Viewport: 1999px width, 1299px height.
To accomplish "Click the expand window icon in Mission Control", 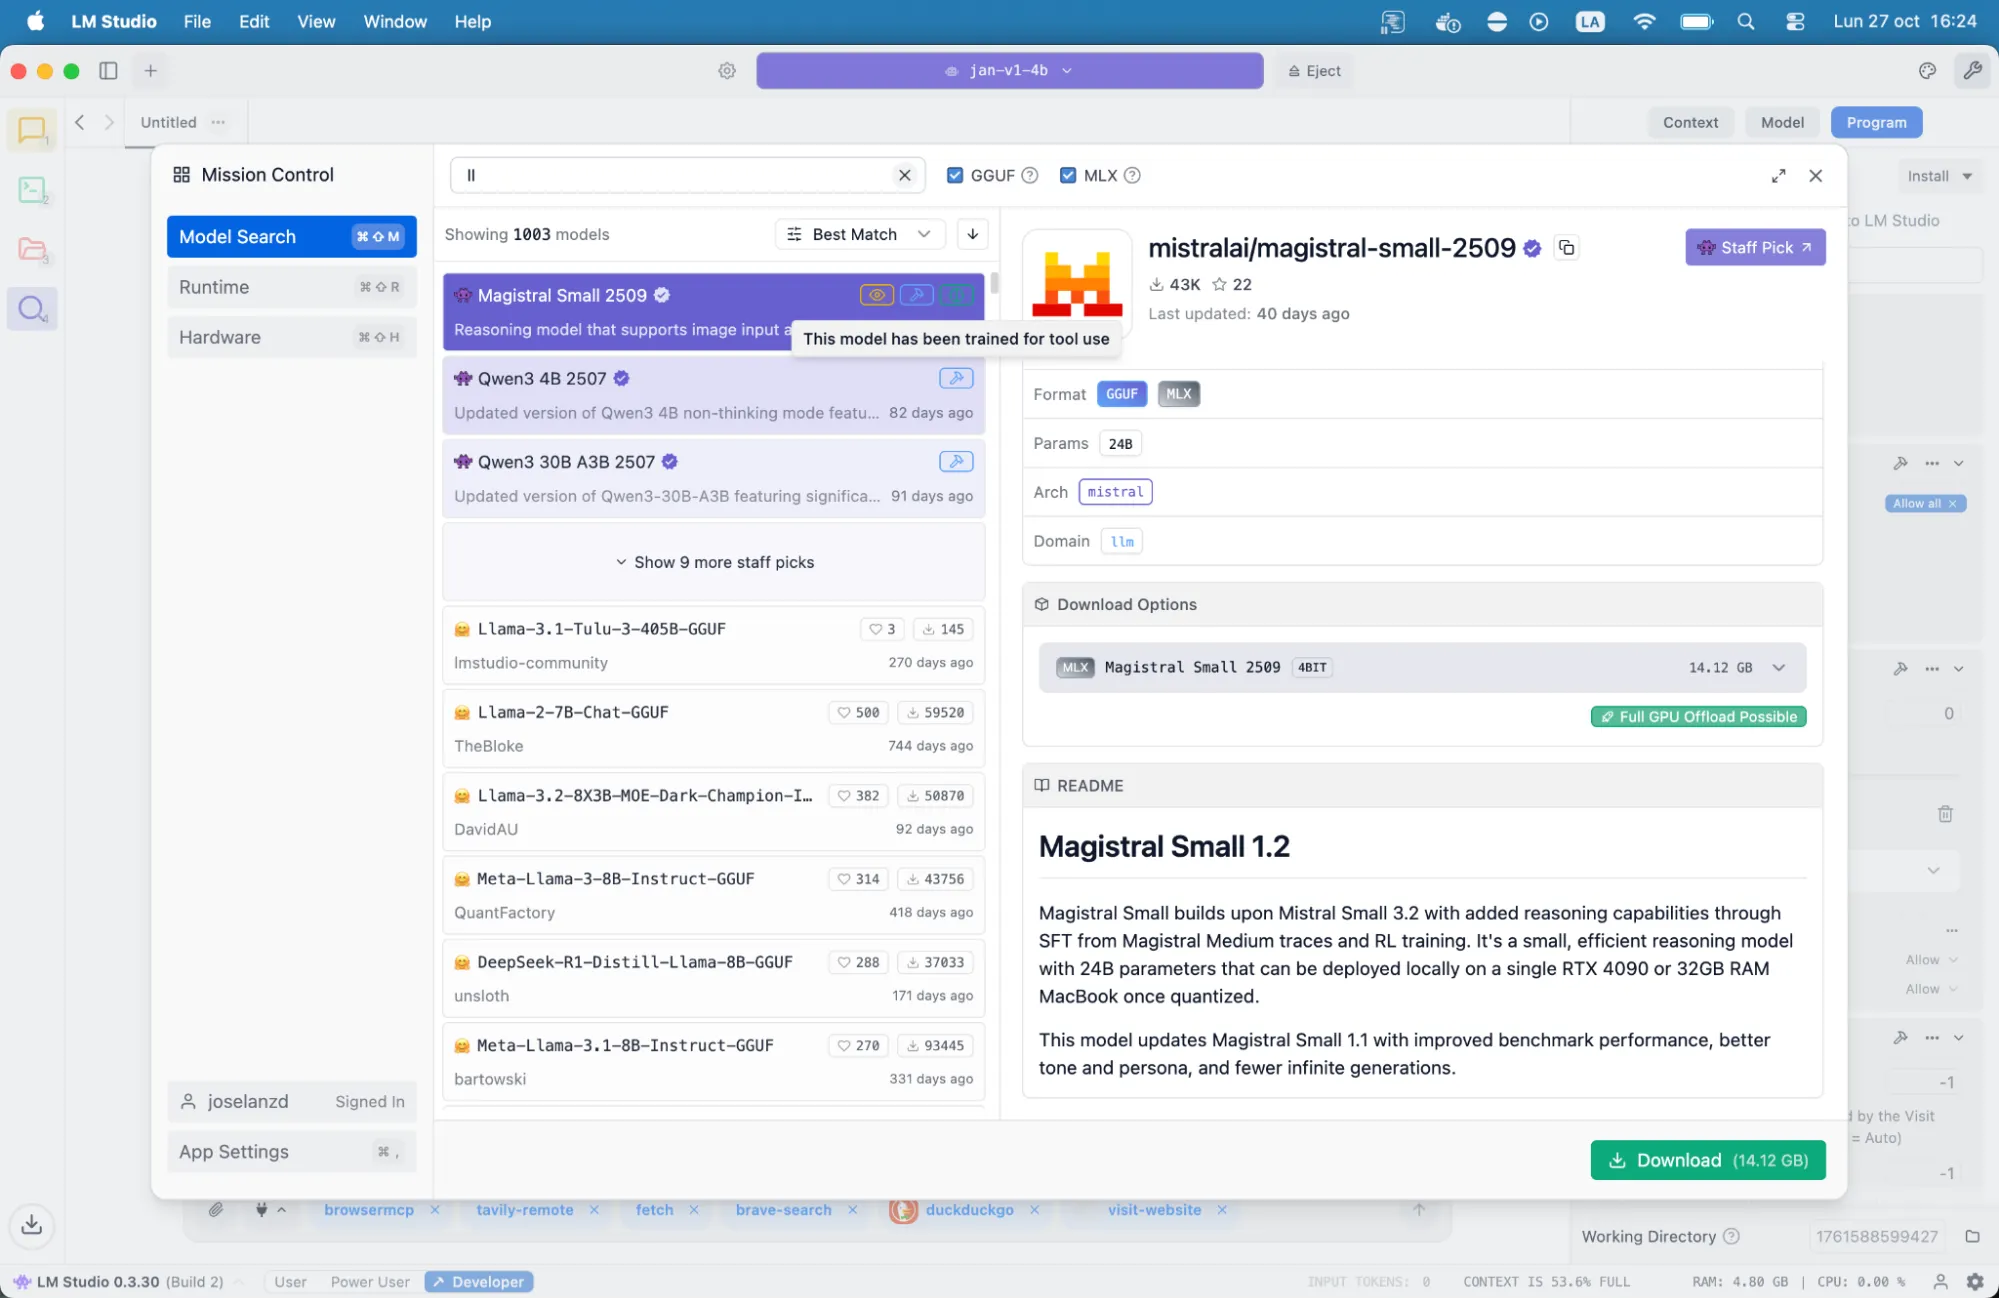I will coord(1778,176).
